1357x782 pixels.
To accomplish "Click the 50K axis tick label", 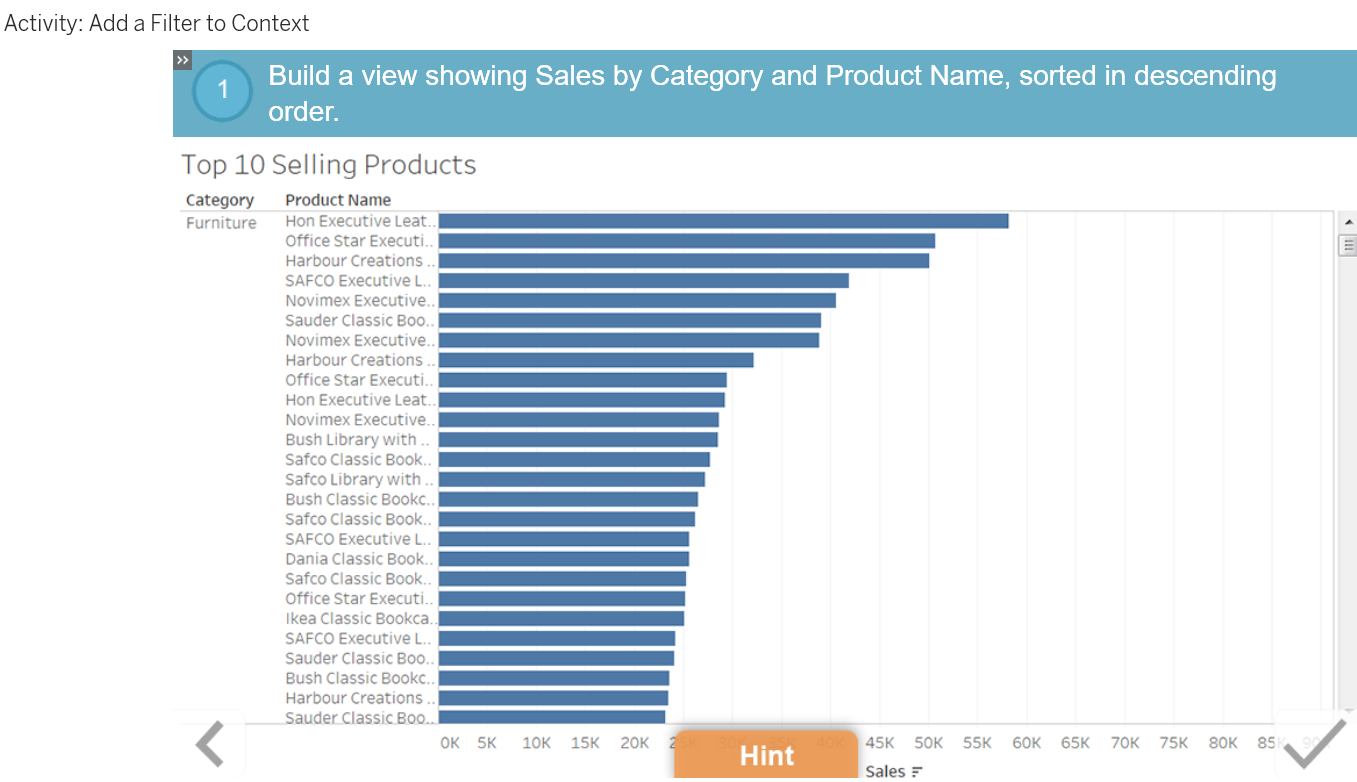I will point(929,743).
